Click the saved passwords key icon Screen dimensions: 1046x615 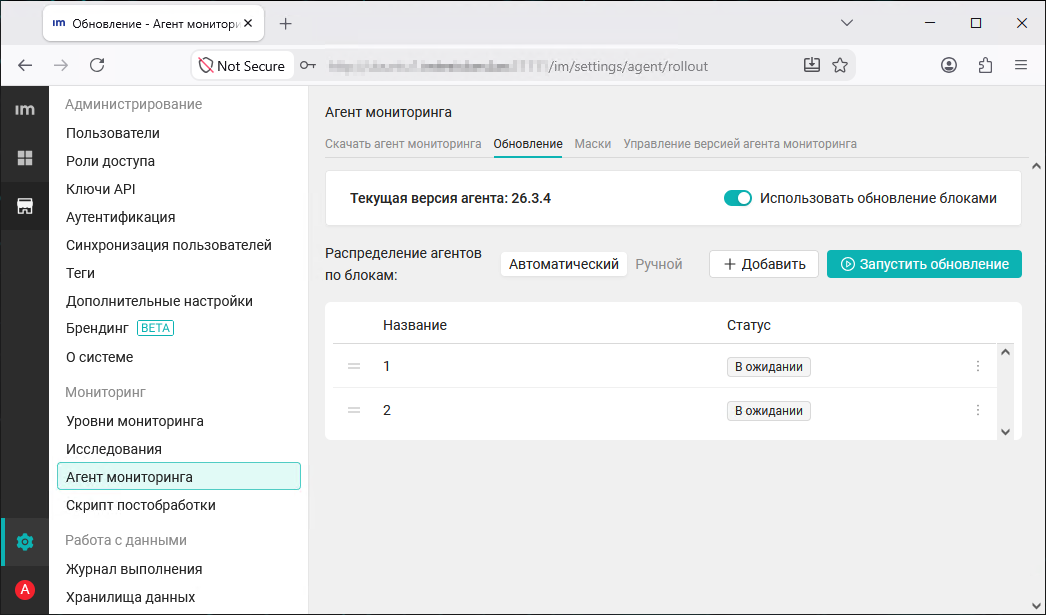(308, 65)
